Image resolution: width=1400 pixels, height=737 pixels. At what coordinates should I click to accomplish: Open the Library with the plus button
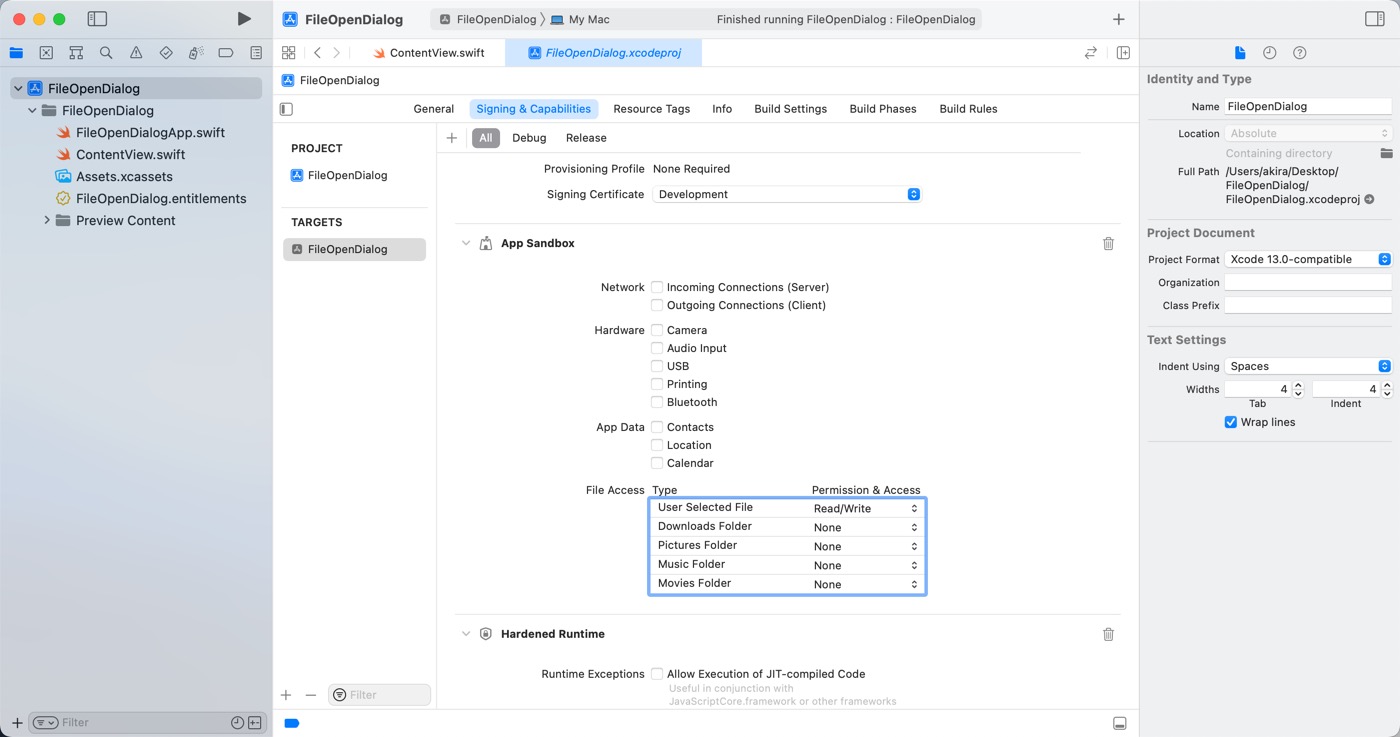click(1118, 19)
